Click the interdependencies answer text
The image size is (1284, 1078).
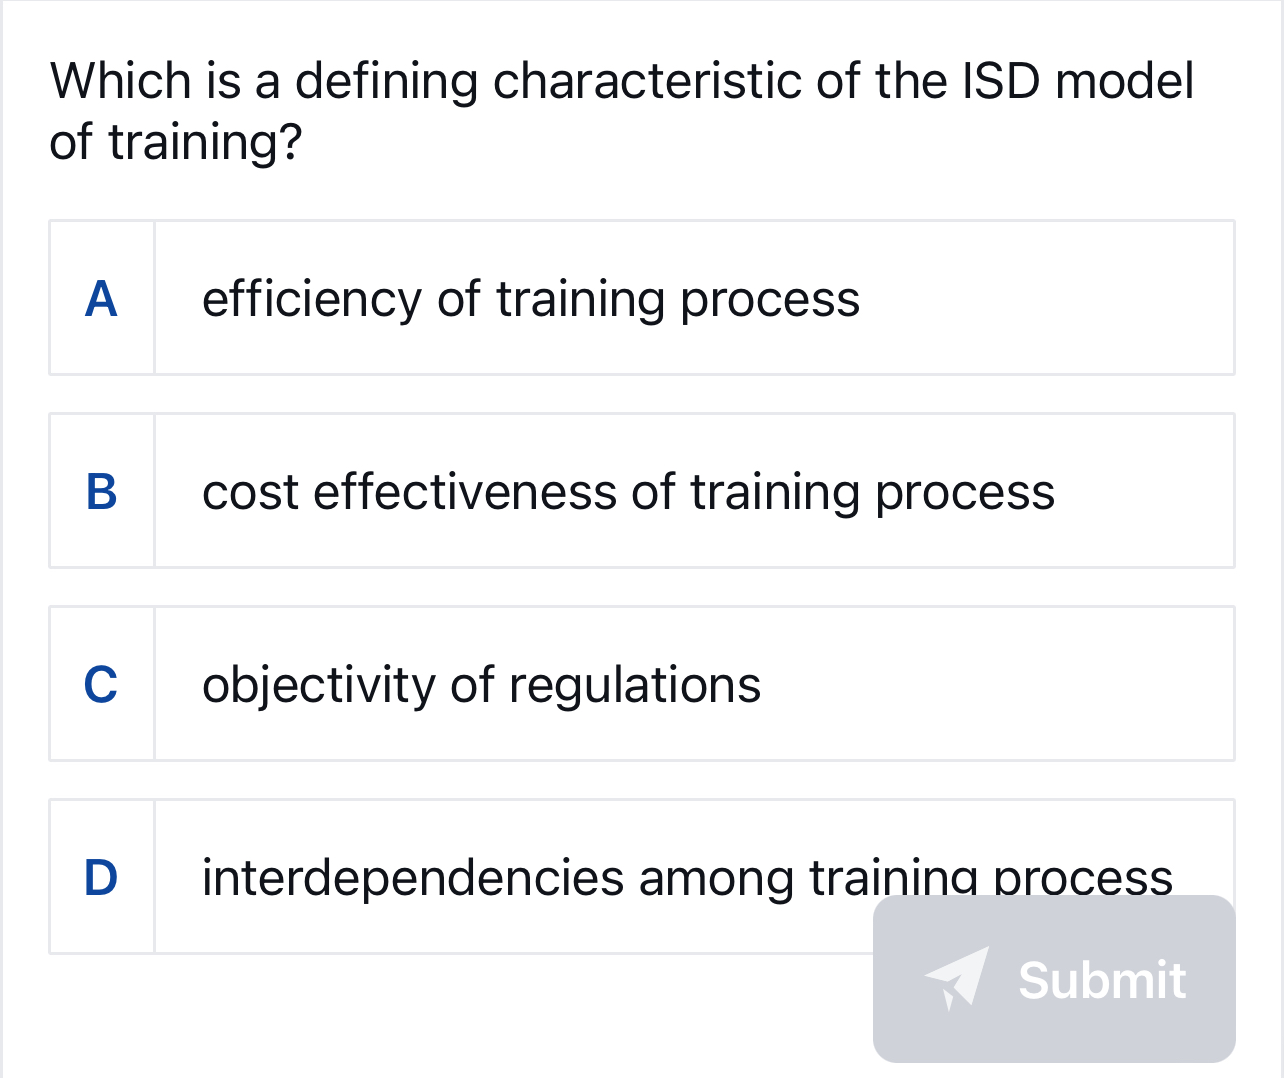click(686, 877)
